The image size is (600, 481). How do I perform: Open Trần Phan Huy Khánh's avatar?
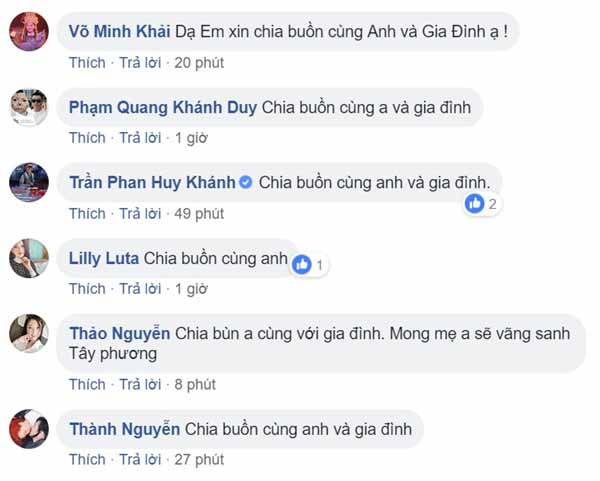coord(29,183)
